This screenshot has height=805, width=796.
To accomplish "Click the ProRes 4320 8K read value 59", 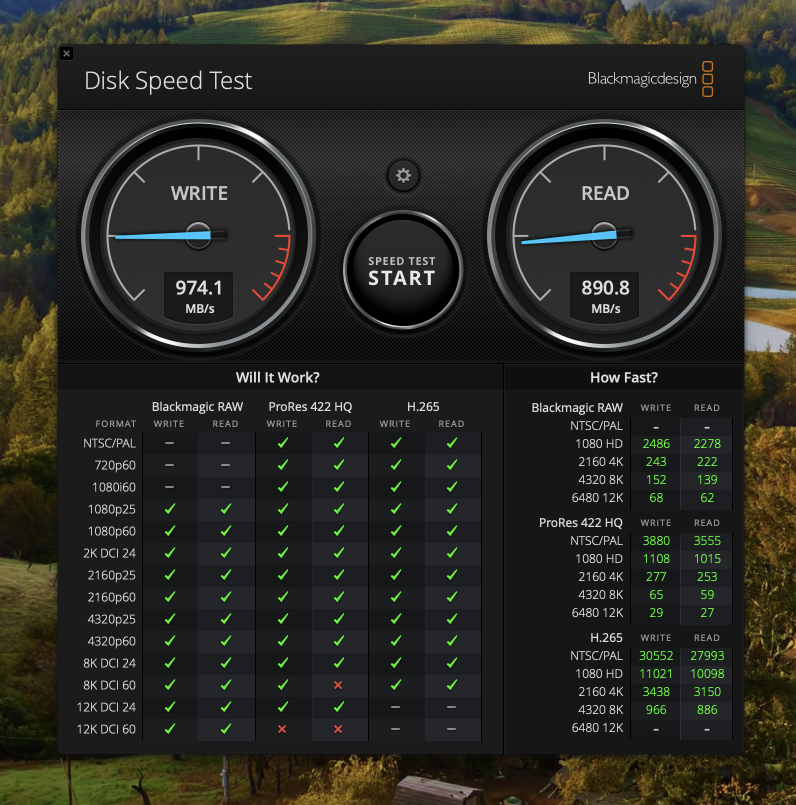I will [x=707, y=595].
